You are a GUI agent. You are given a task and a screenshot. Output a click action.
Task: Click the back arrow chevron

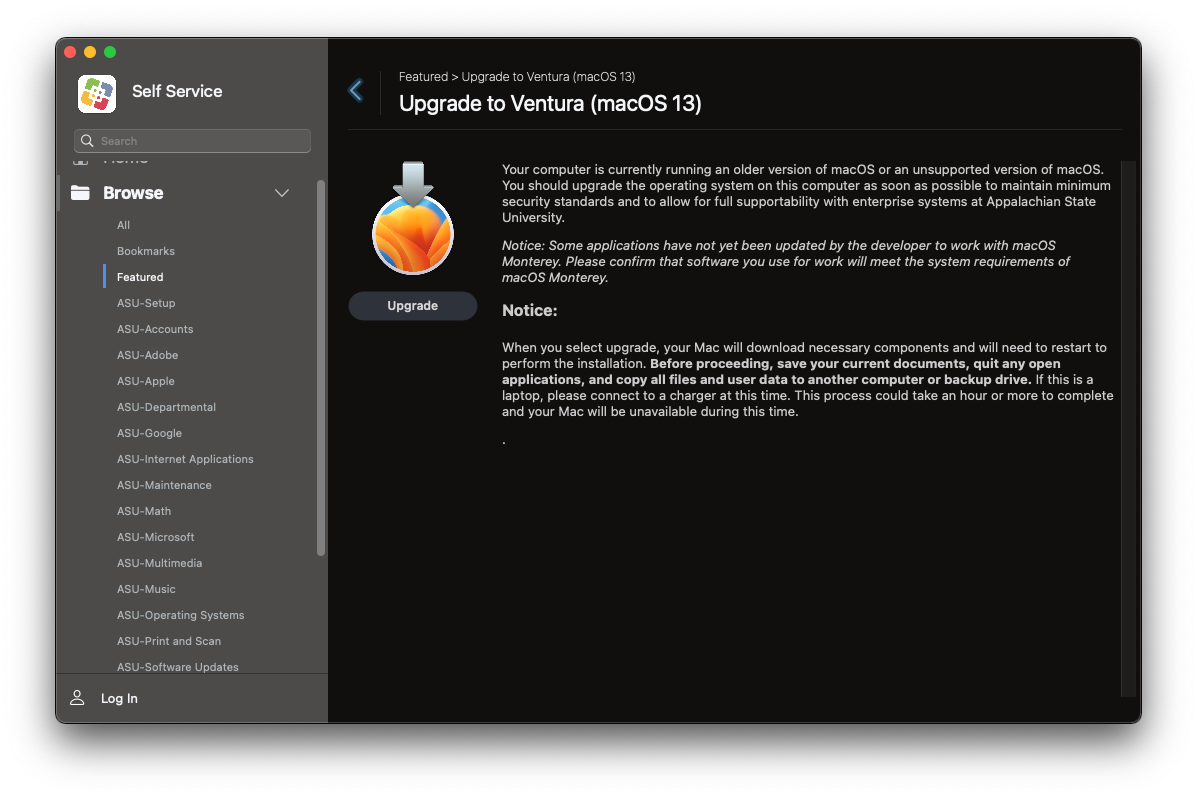[x=355, y=91]
